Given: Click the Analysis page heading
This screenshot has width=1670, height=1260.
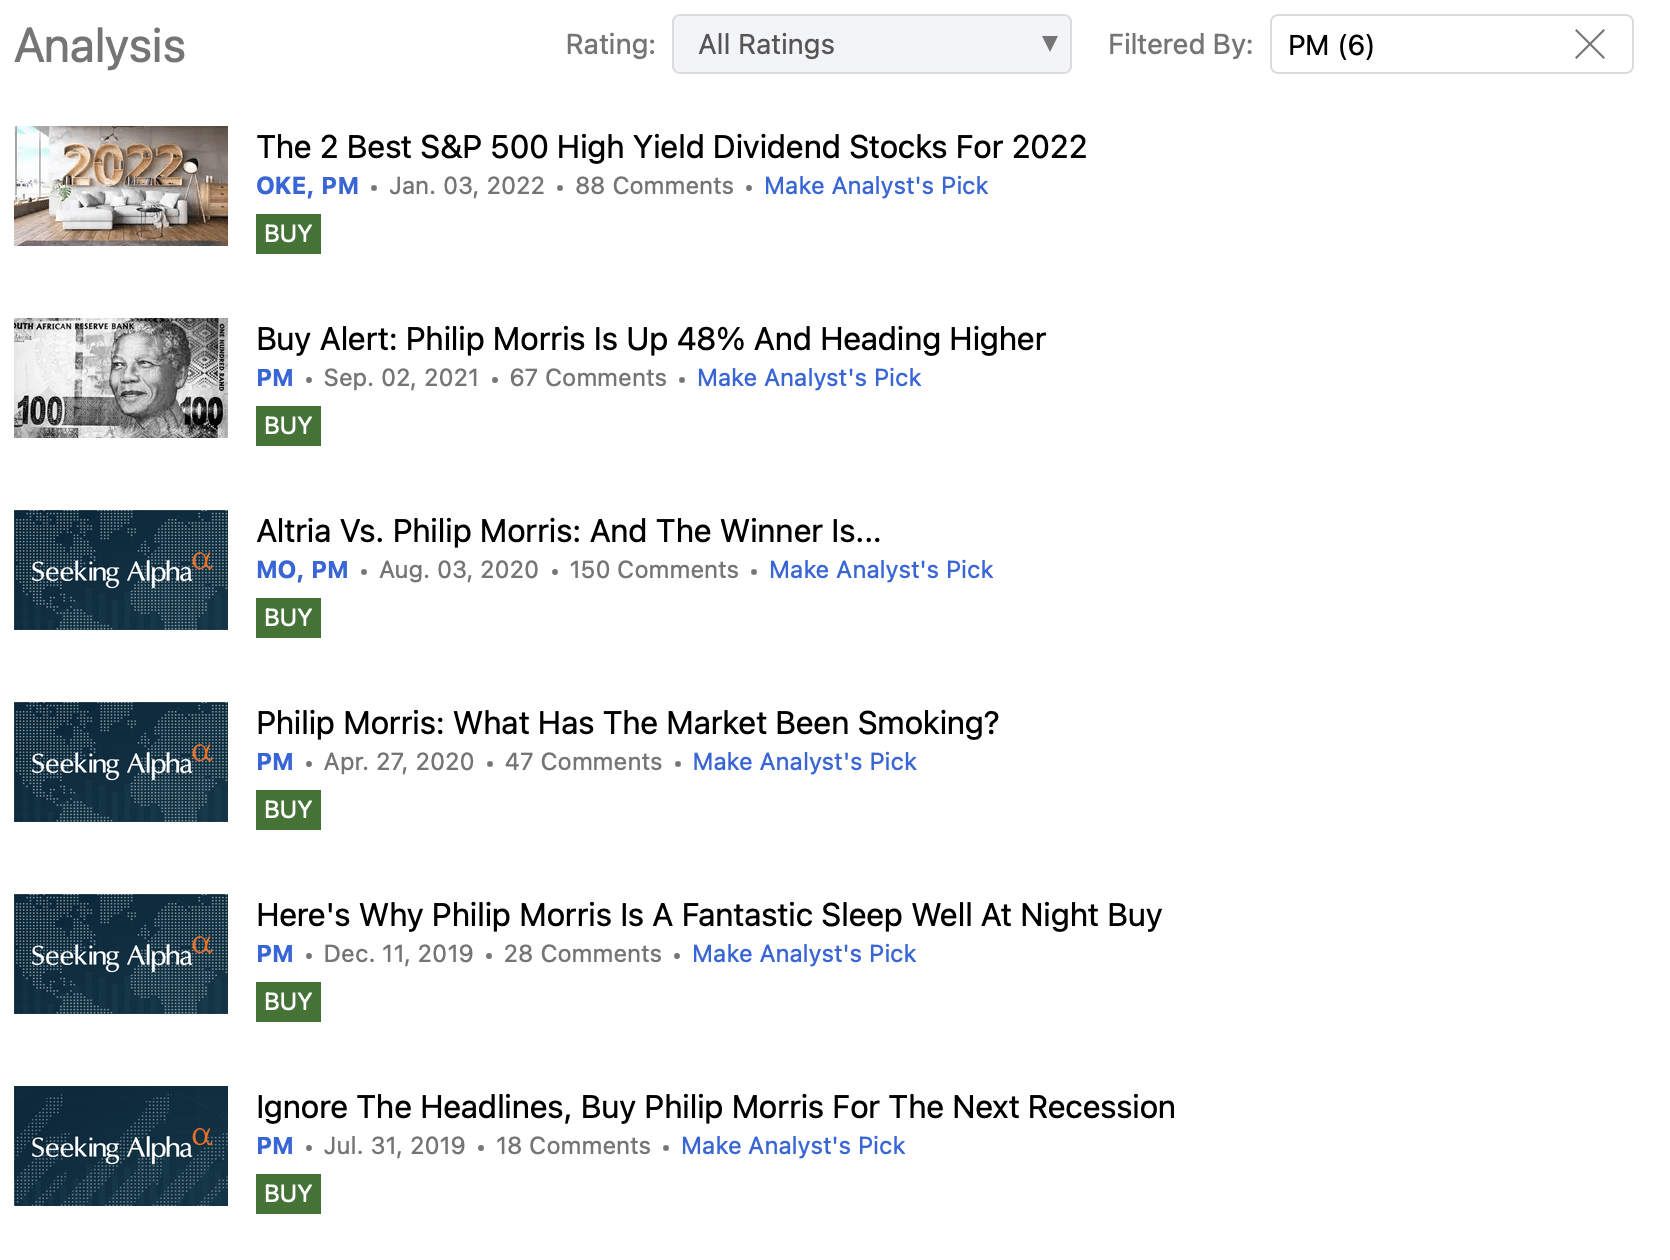Looking at the screenshot, I should point(99,44).
